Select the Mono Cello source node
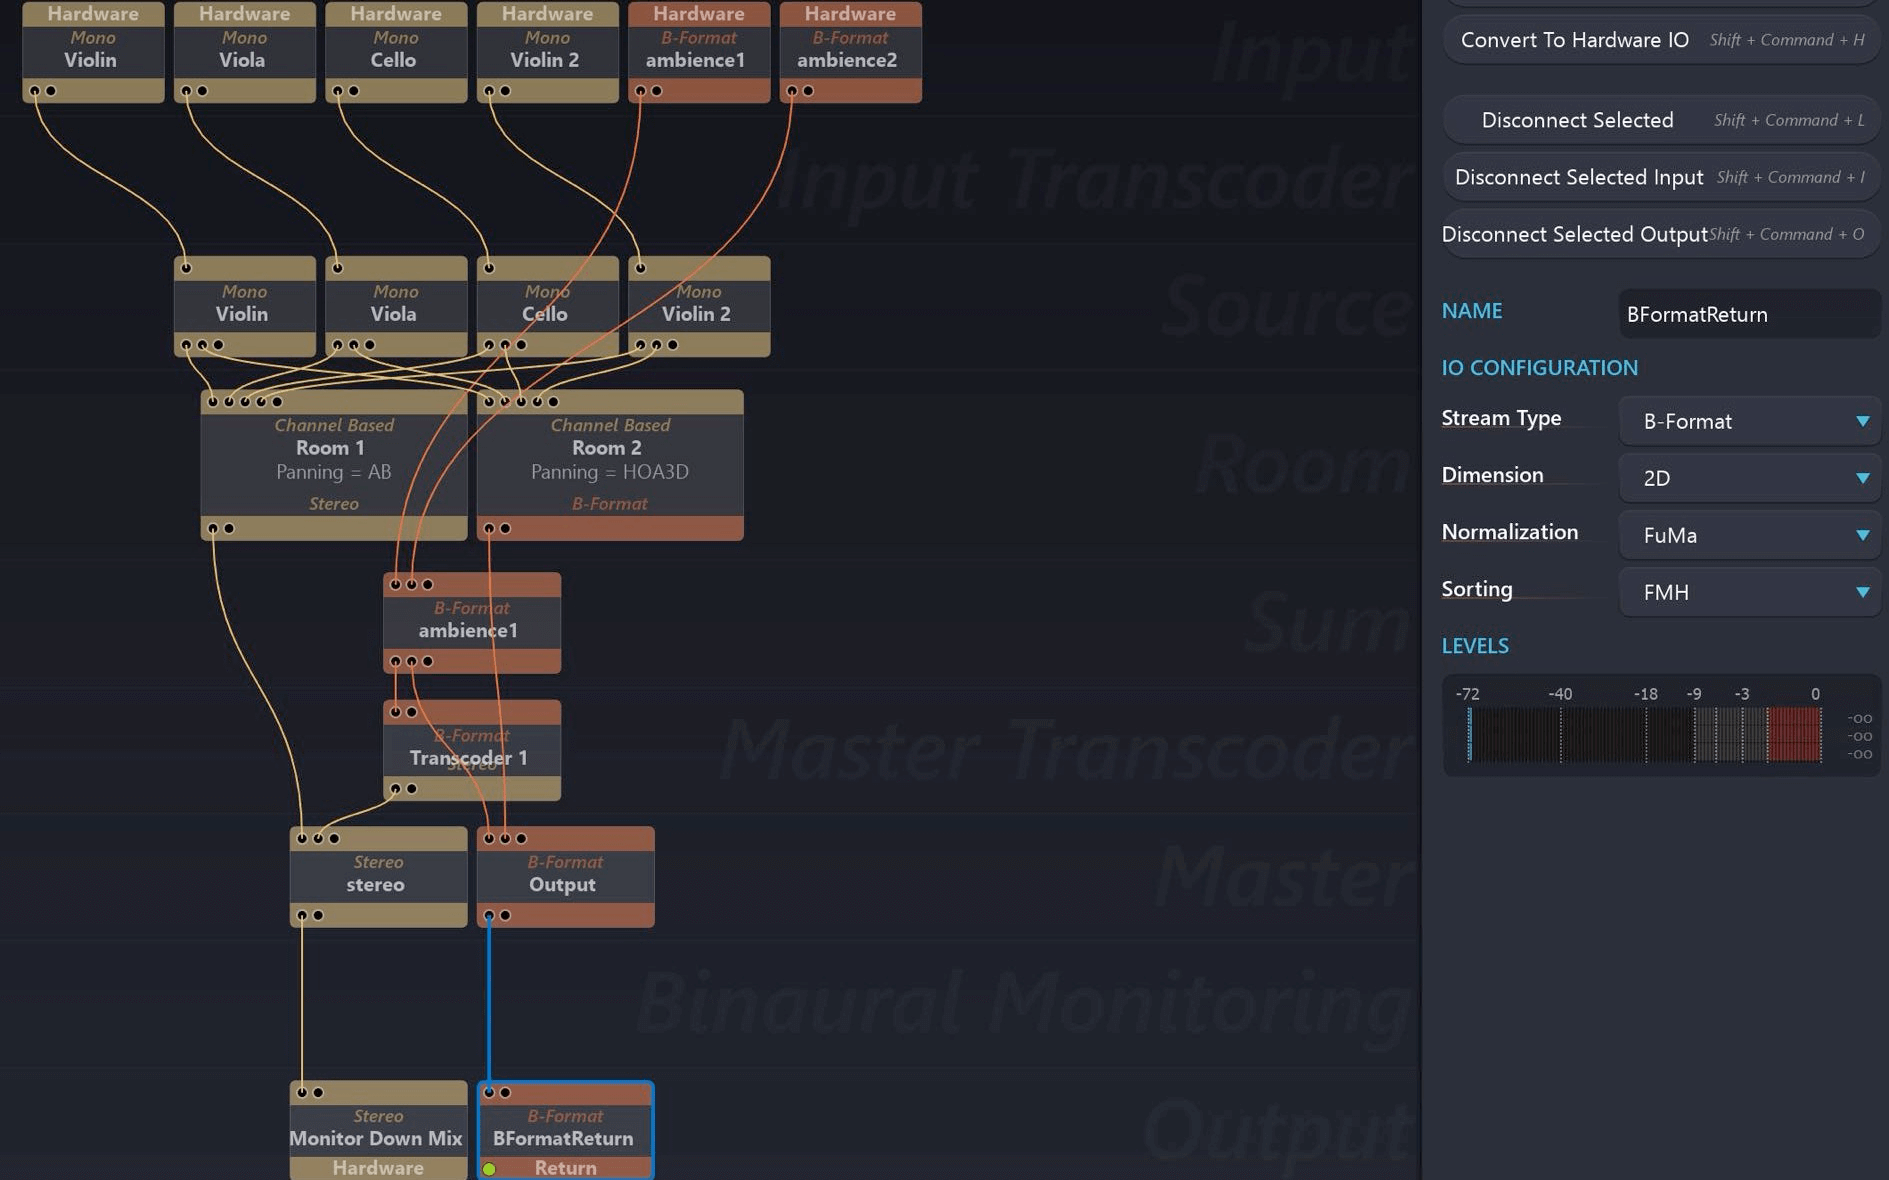The width and height of the screenshot is (1889, 1180). click(x=546, y=305)
